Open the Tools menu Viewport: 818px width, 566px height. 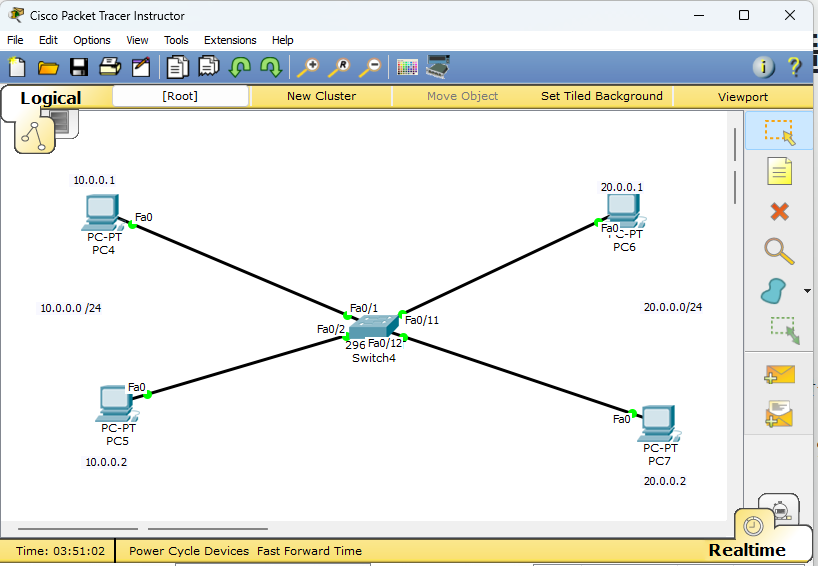(176, 40)
